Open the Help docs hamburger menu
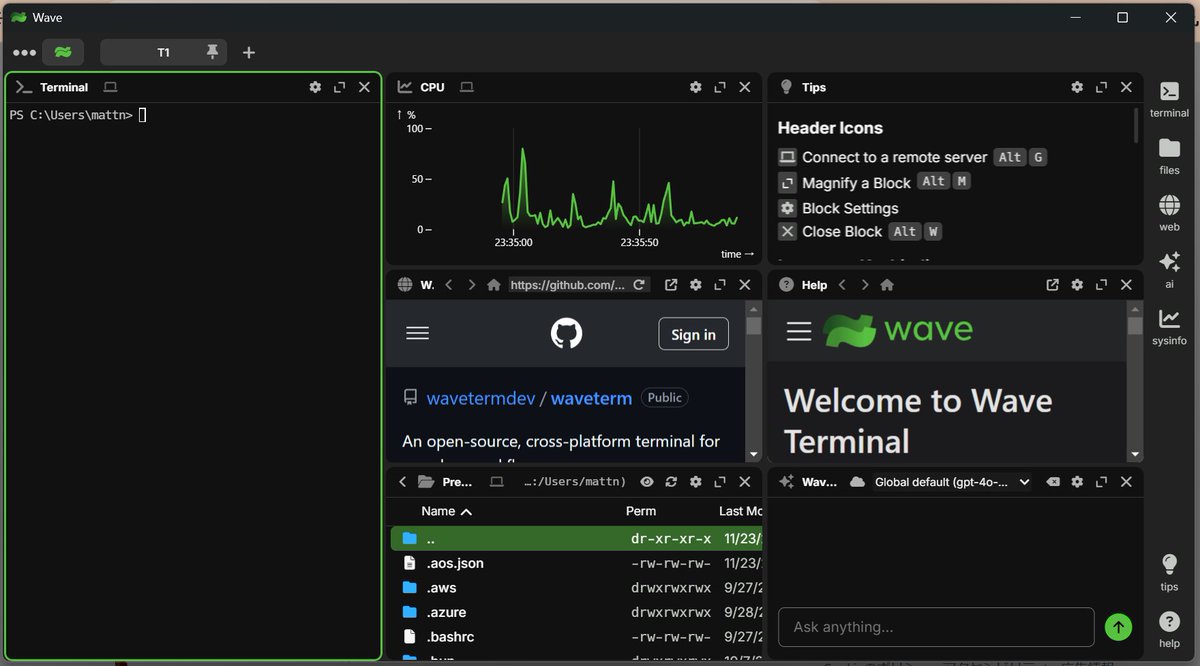 click(x=799, y=331)
